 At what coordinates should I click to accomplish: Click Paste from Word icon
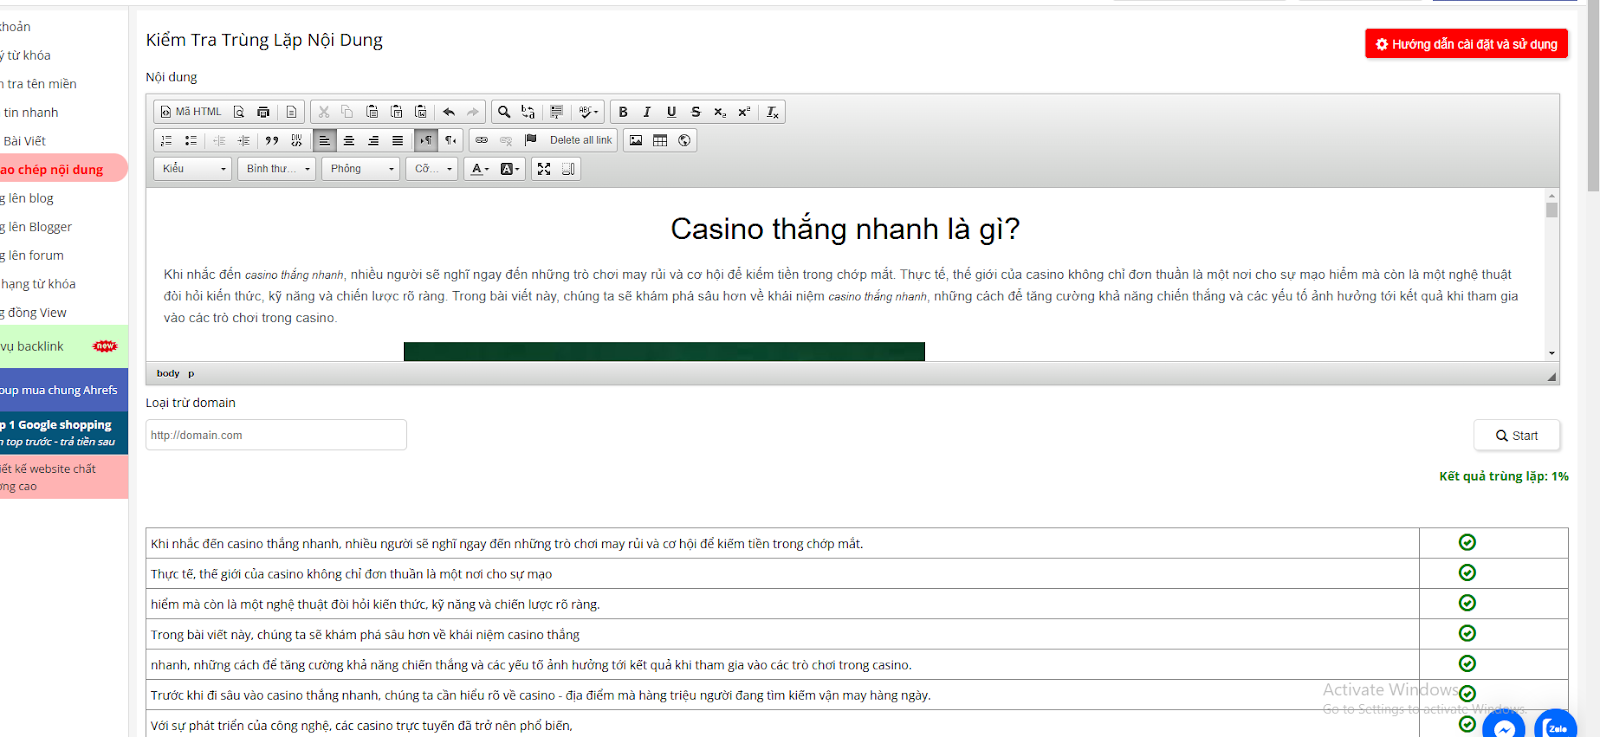(x=421, y=112)
